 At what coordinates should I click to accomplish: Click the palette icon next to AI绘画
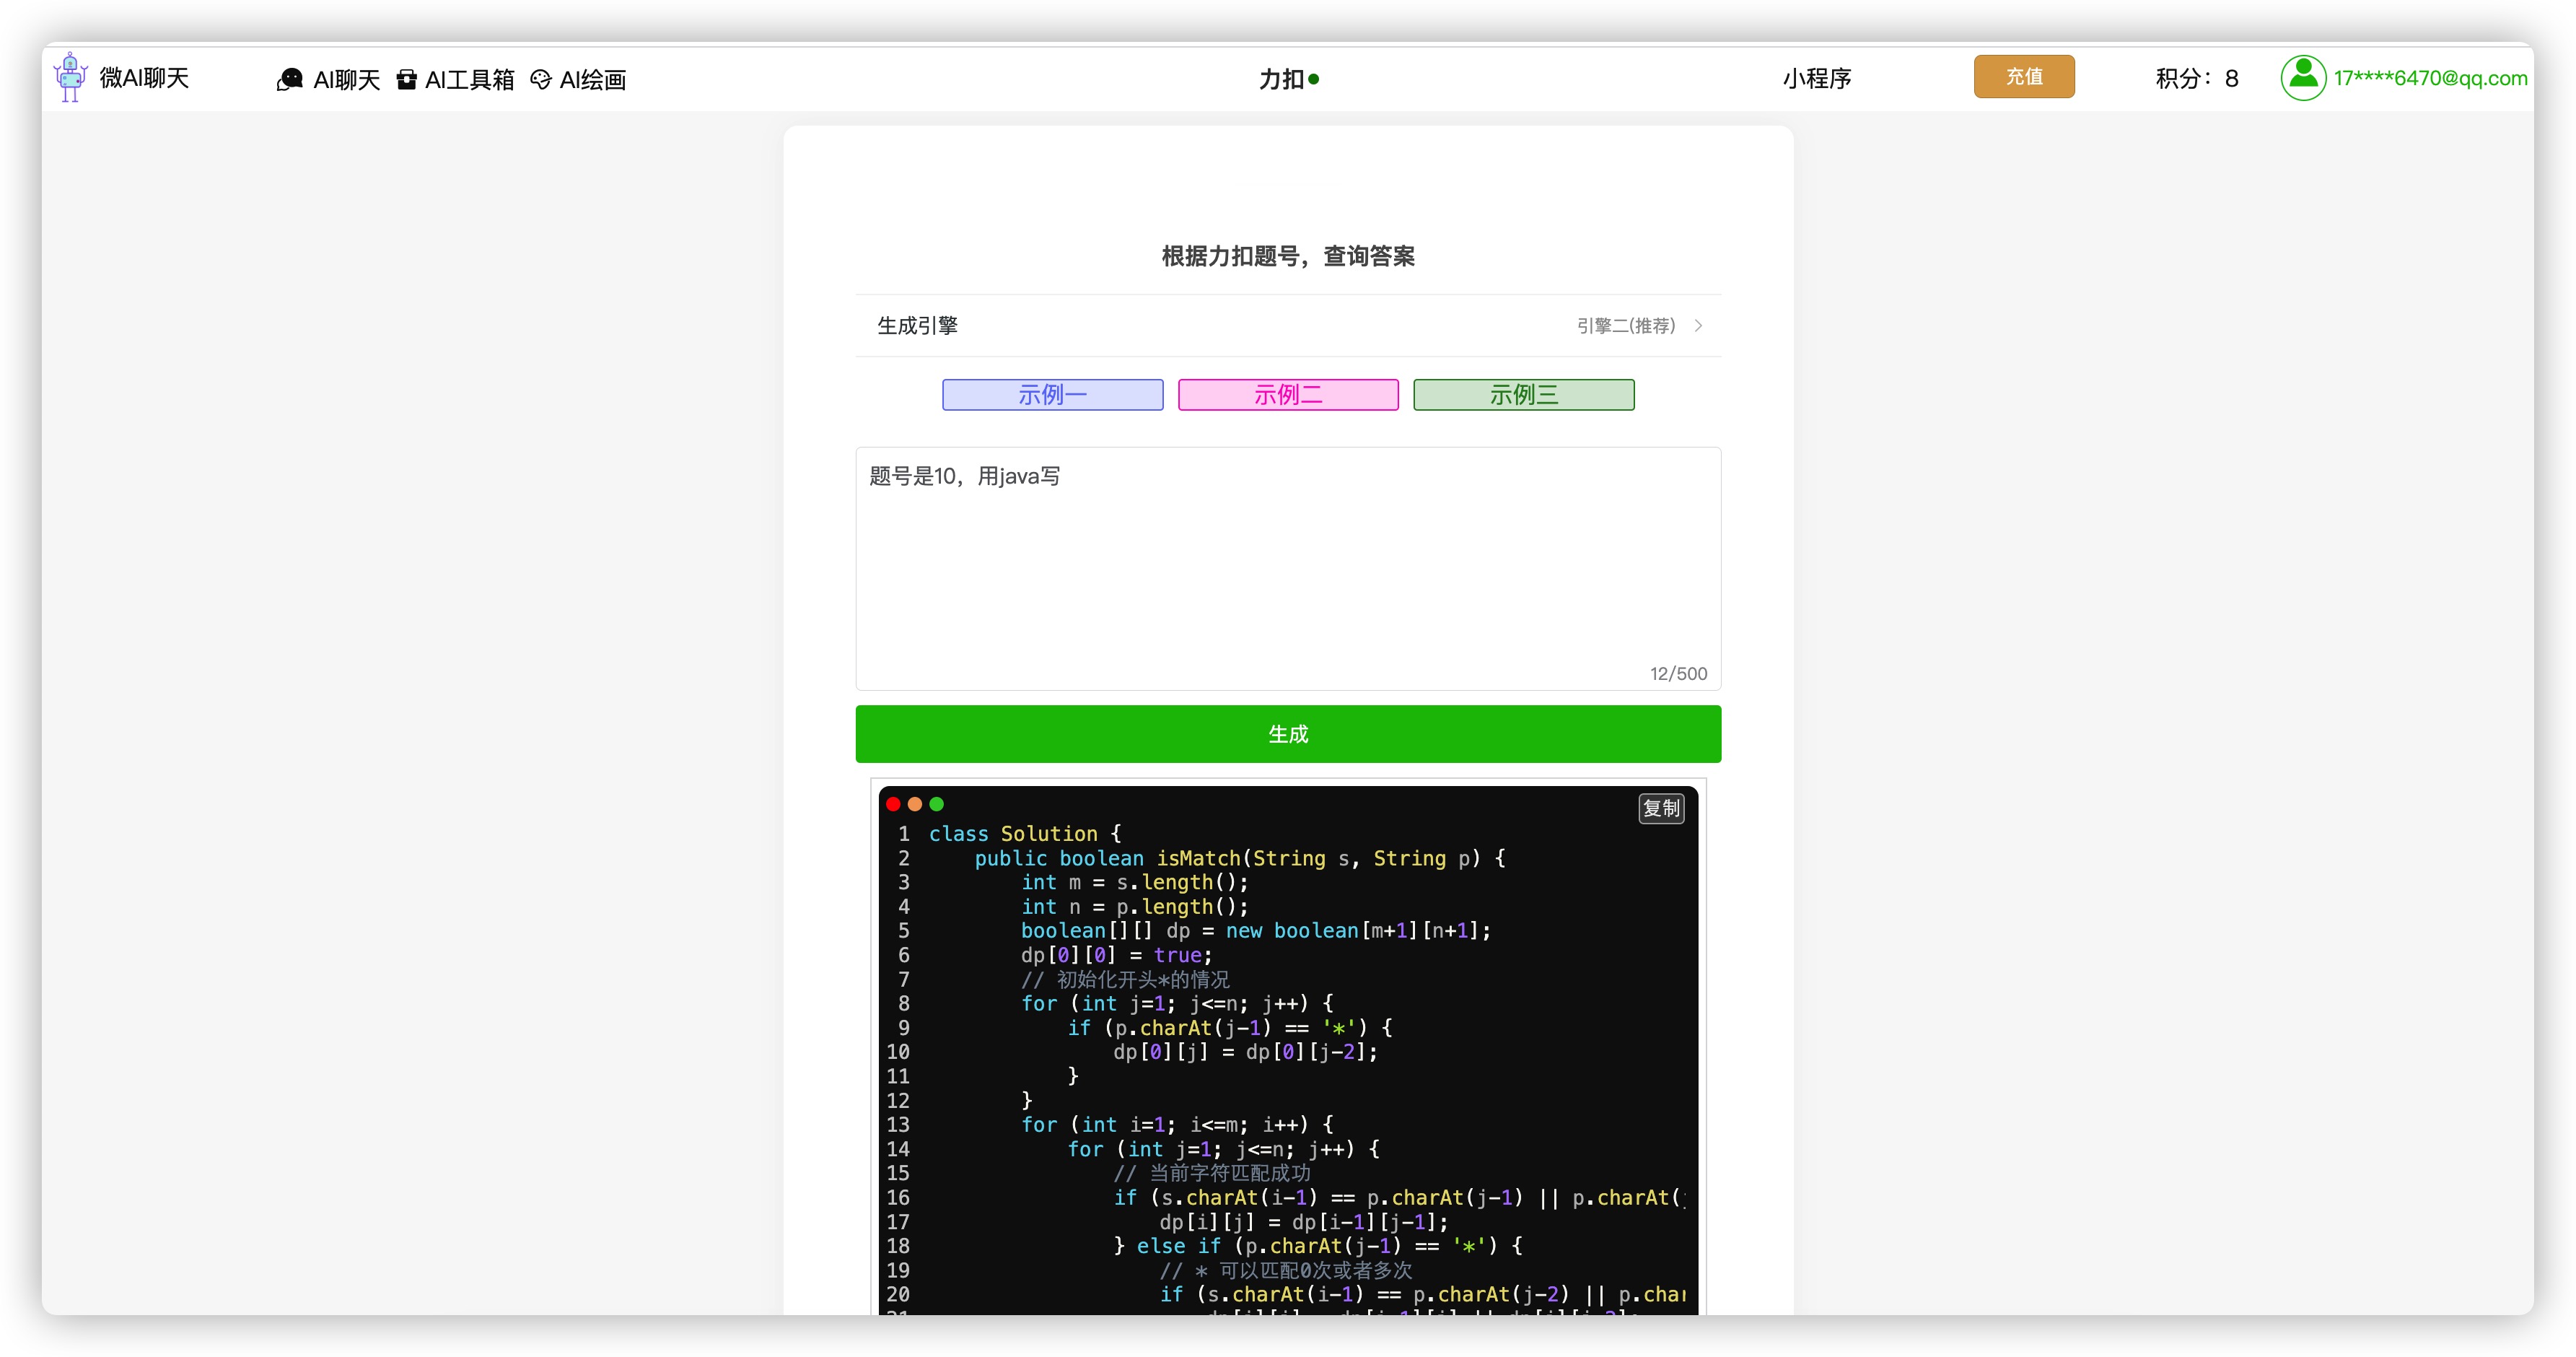coord(541,79)
